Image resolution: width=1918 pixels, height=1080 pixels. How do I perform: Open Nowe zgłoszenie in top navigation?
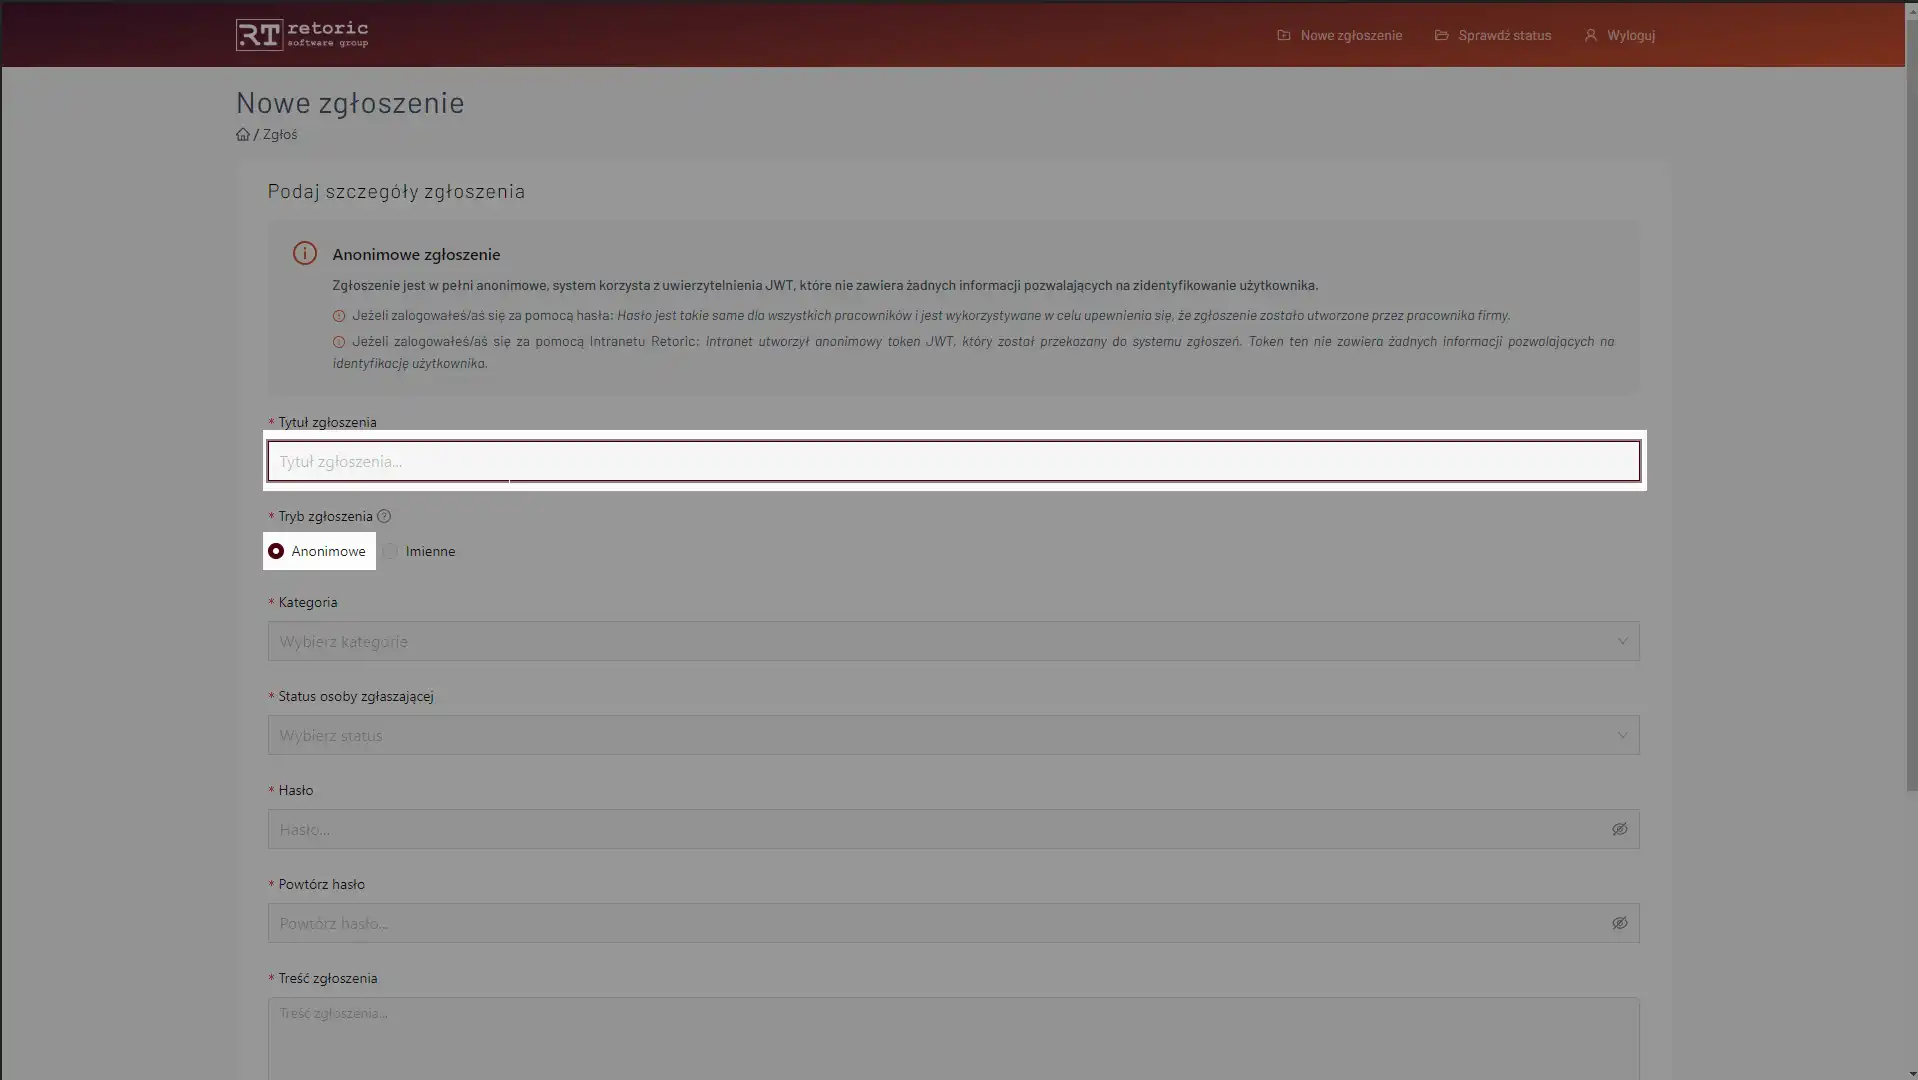(1350, 35)
